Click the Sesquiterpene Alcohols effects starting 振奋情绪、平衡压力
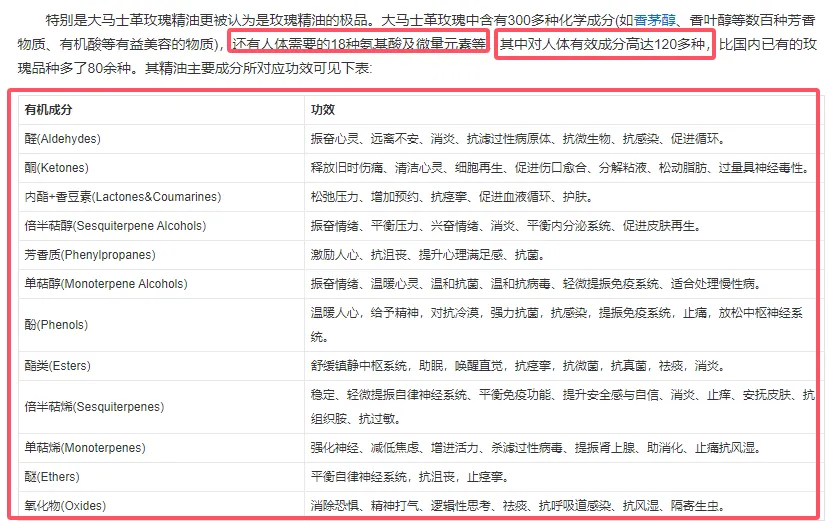 506,226
